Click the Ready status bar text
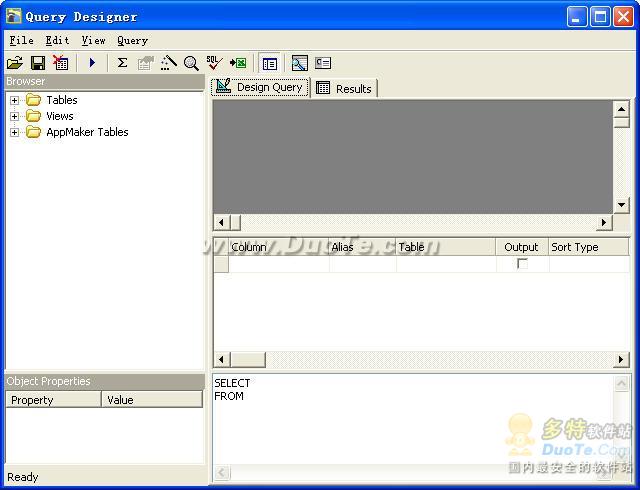This screenshot has width=640, height=490. [x=22, y=477]
